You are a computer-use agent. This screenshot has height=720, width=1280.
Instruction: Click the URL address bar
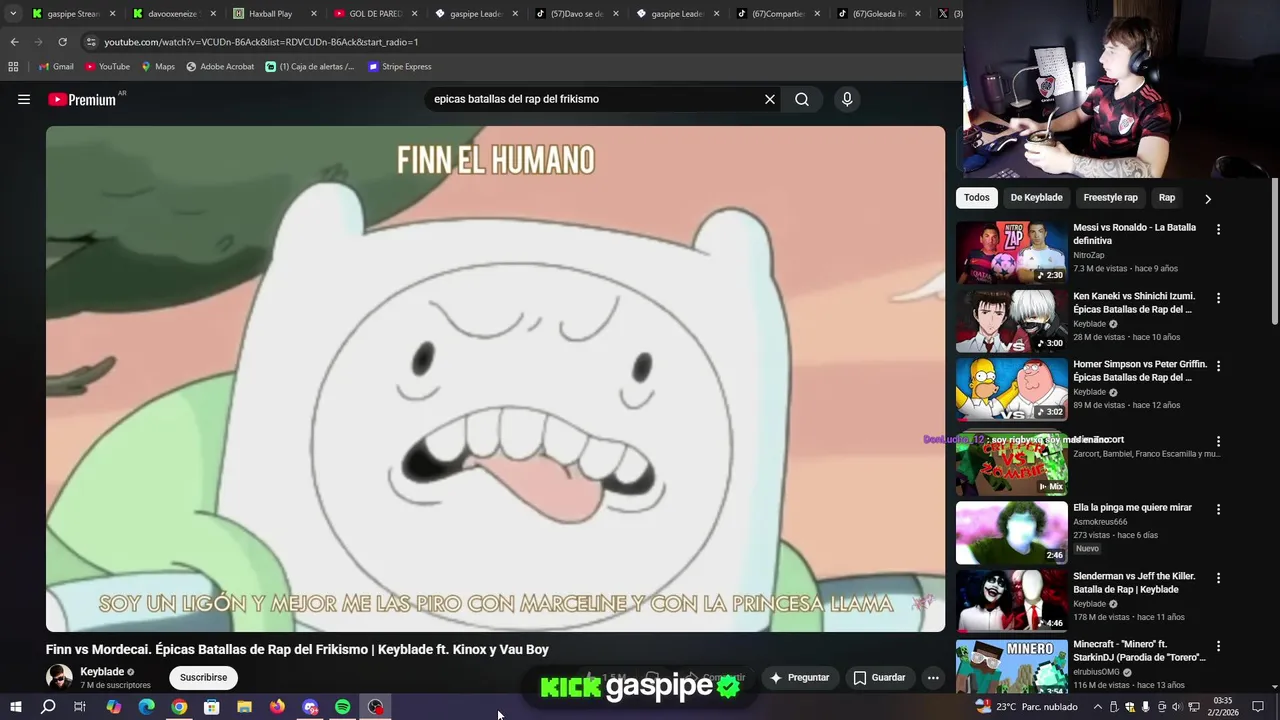520,42
